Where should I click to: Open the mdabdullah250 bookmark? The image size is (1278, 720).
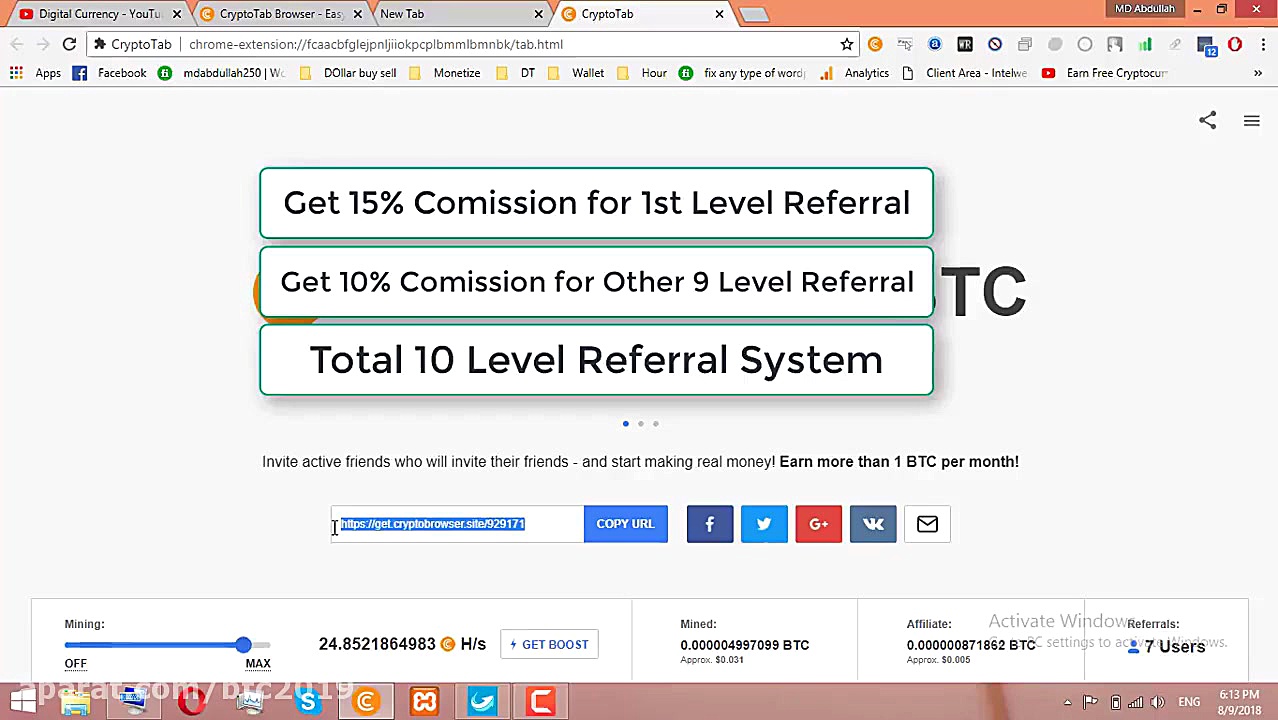[222, 73]
